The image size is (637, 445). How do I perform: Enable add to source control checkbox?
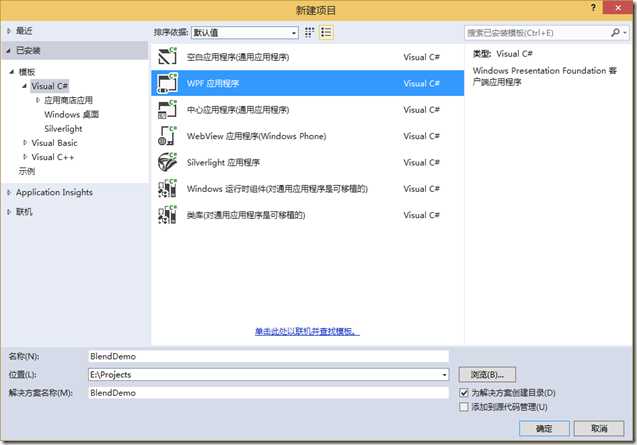(464, 407)
